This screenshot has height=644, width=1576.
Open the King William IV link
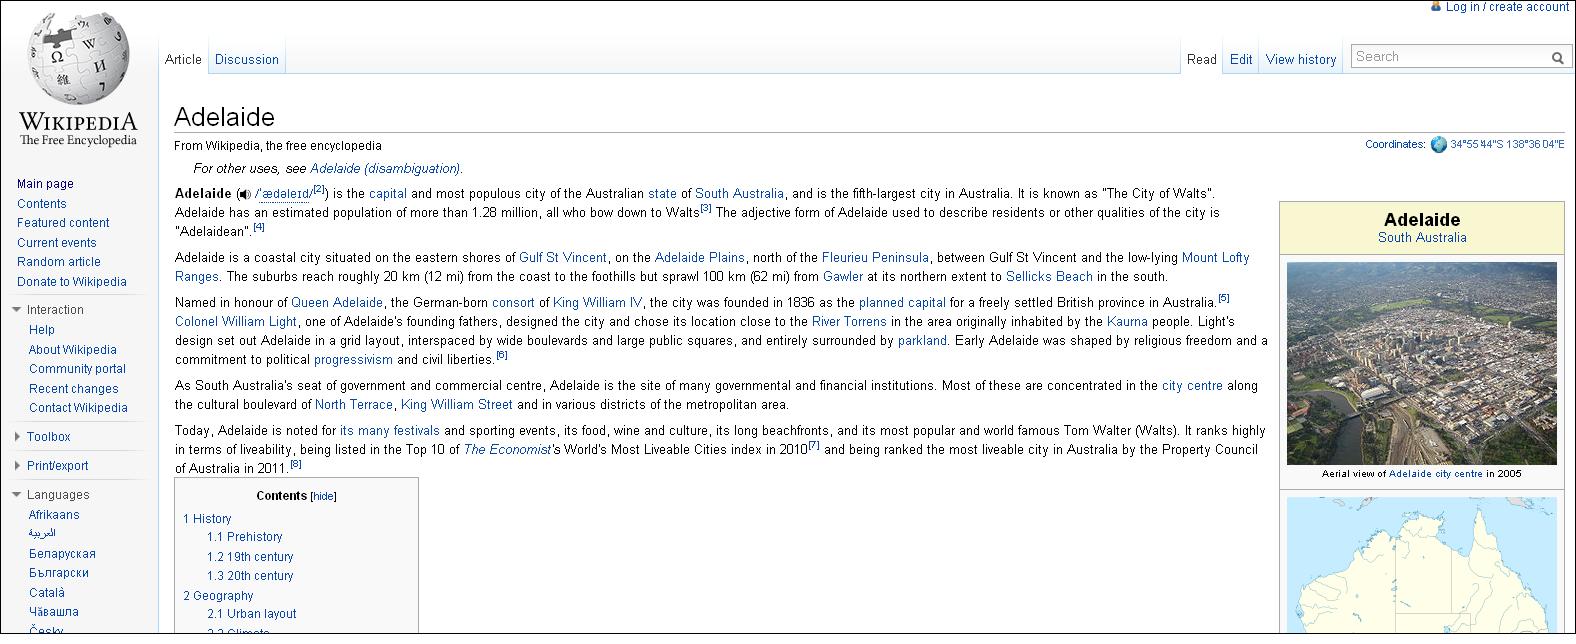pos(598,303)
